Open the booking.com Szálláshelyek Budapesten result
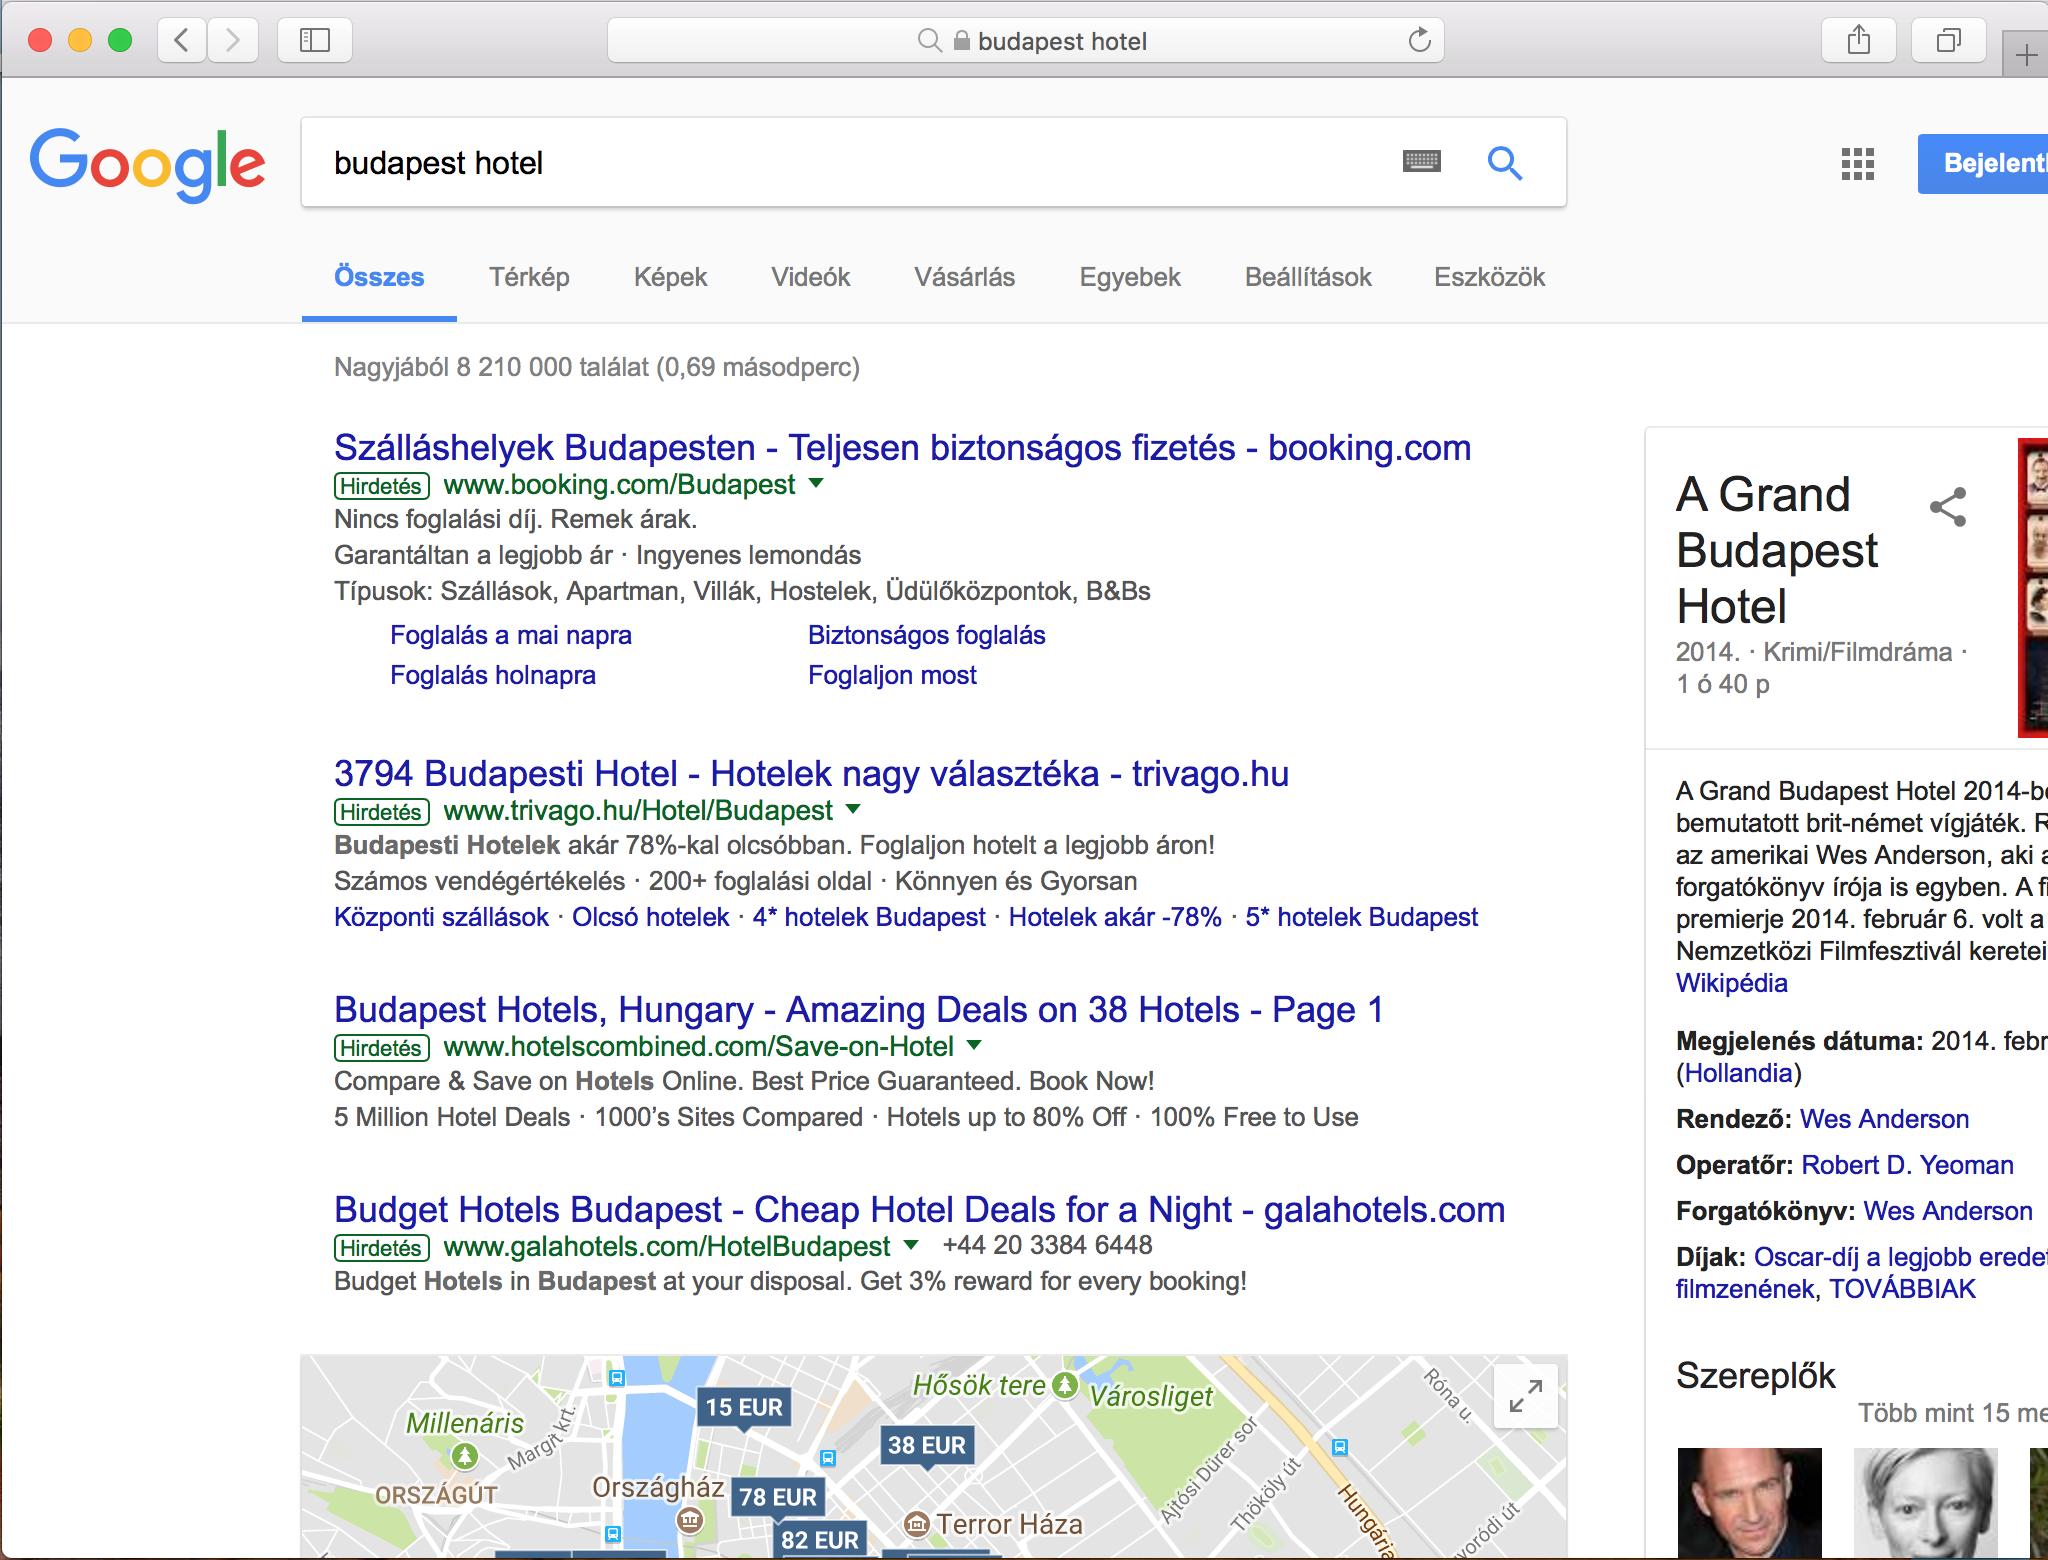This screenshot has width=2048, height=1560. pyautogui.click(x=902, y=448)
